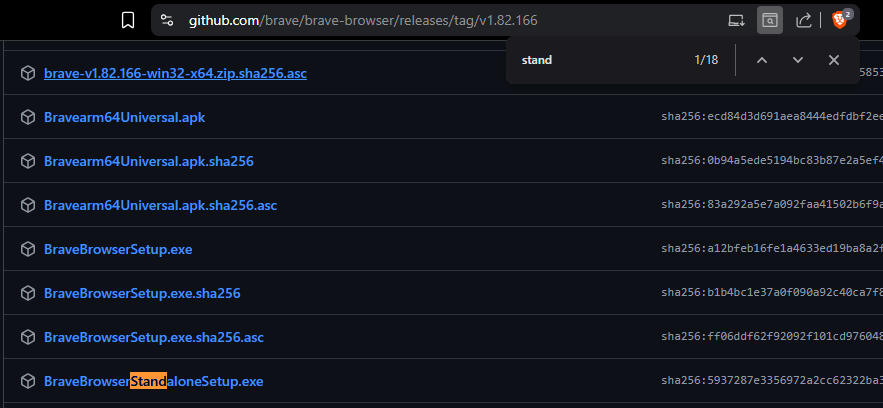Screen dimensions: 883x408
Task: Download Bravearm64Universal.apk.sha256
Action: (149, 162)
